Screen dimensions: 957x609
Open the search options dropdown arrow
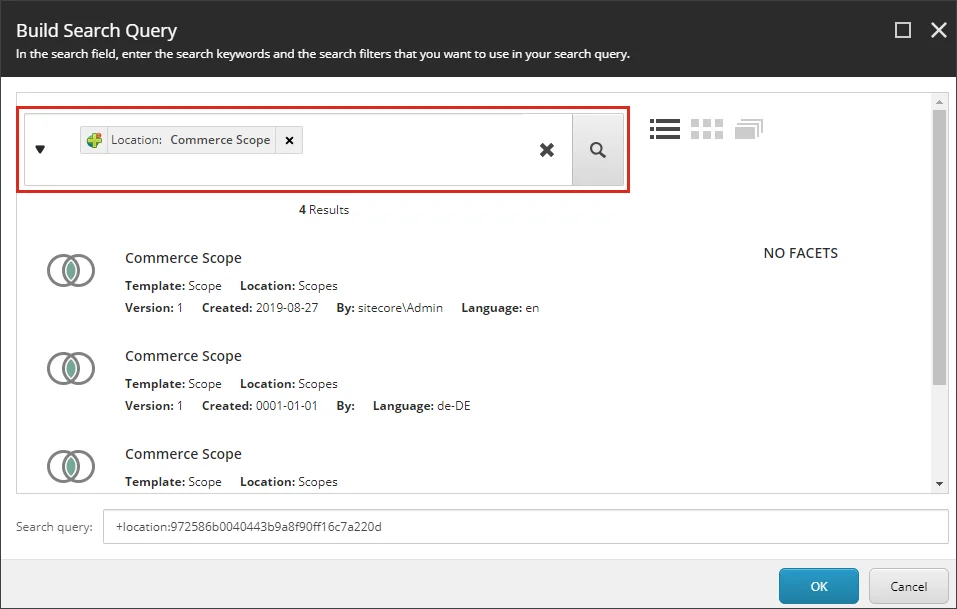tap(40, 150)
